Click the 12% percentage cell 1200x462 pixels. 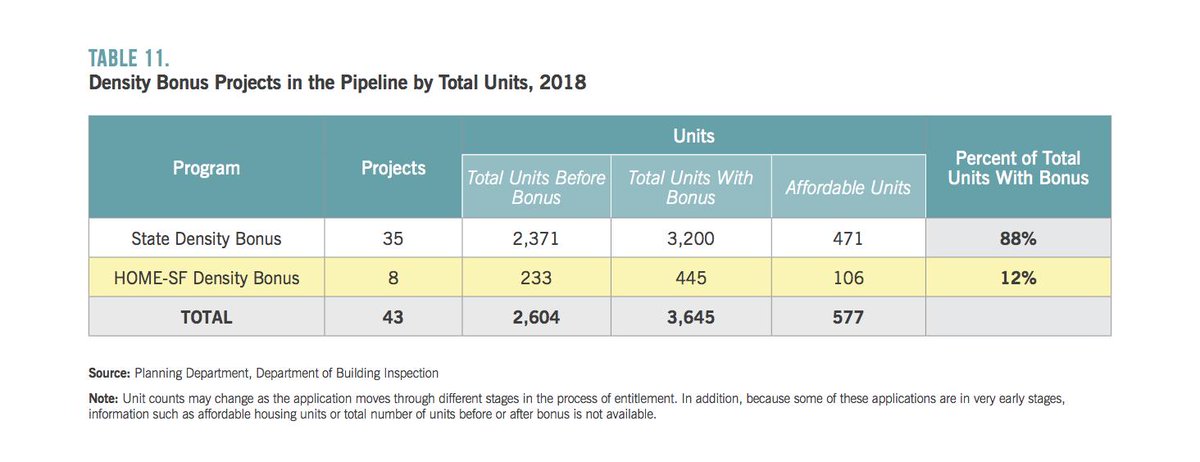1018,278
